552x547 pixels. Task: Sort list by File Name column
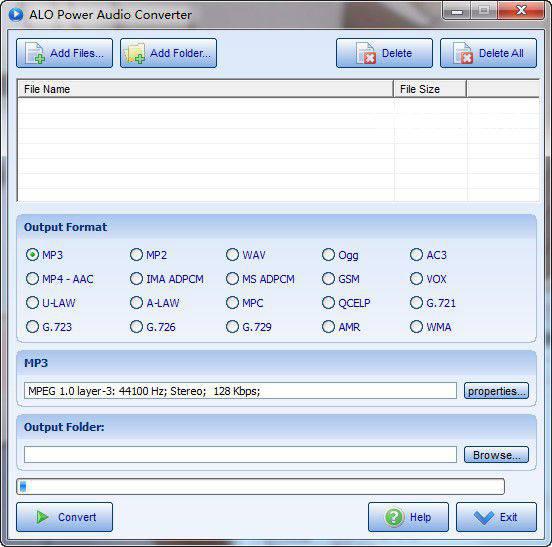point(205,89)
